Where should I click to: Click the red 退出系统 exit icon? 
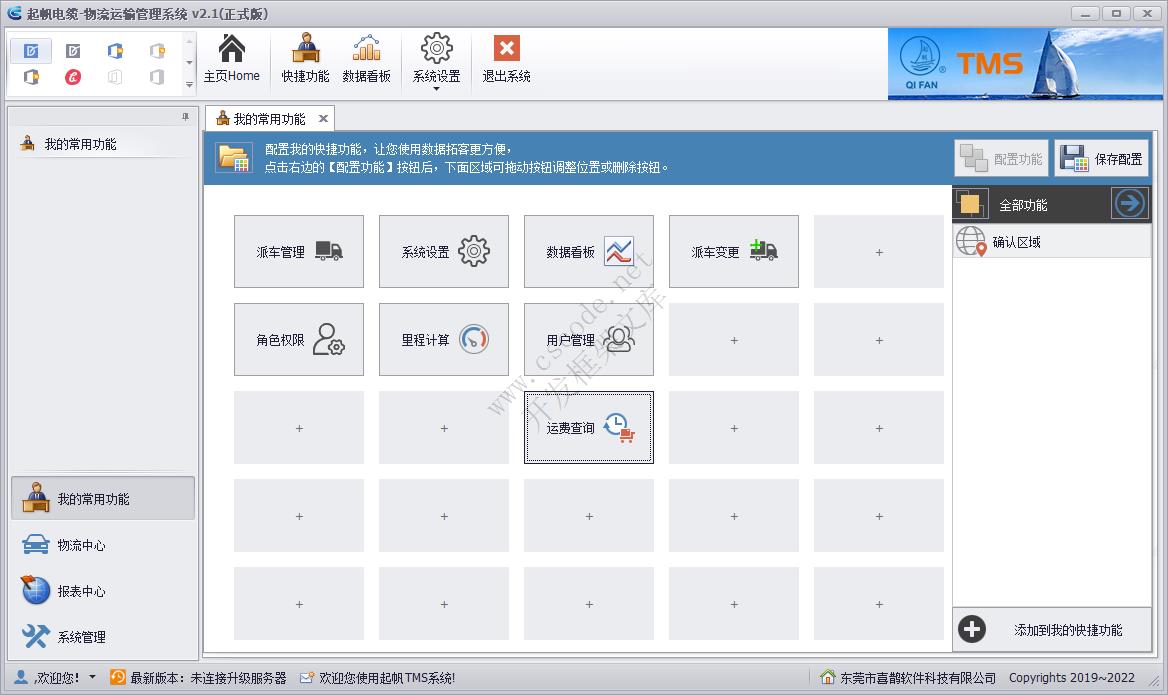click(506, 49)
